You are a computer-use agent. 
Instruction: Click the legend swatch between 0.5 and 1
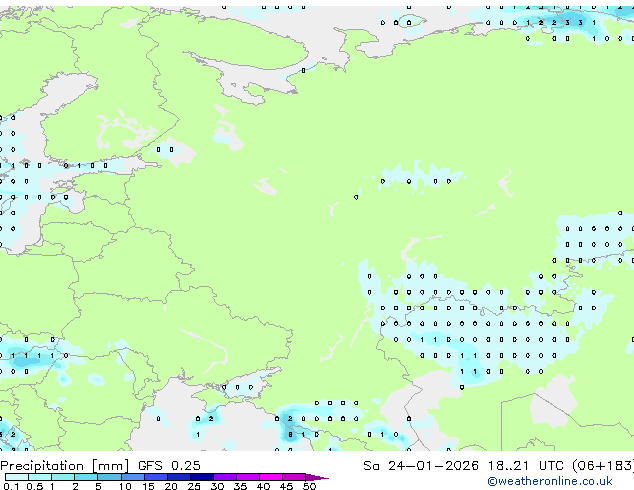40,477
